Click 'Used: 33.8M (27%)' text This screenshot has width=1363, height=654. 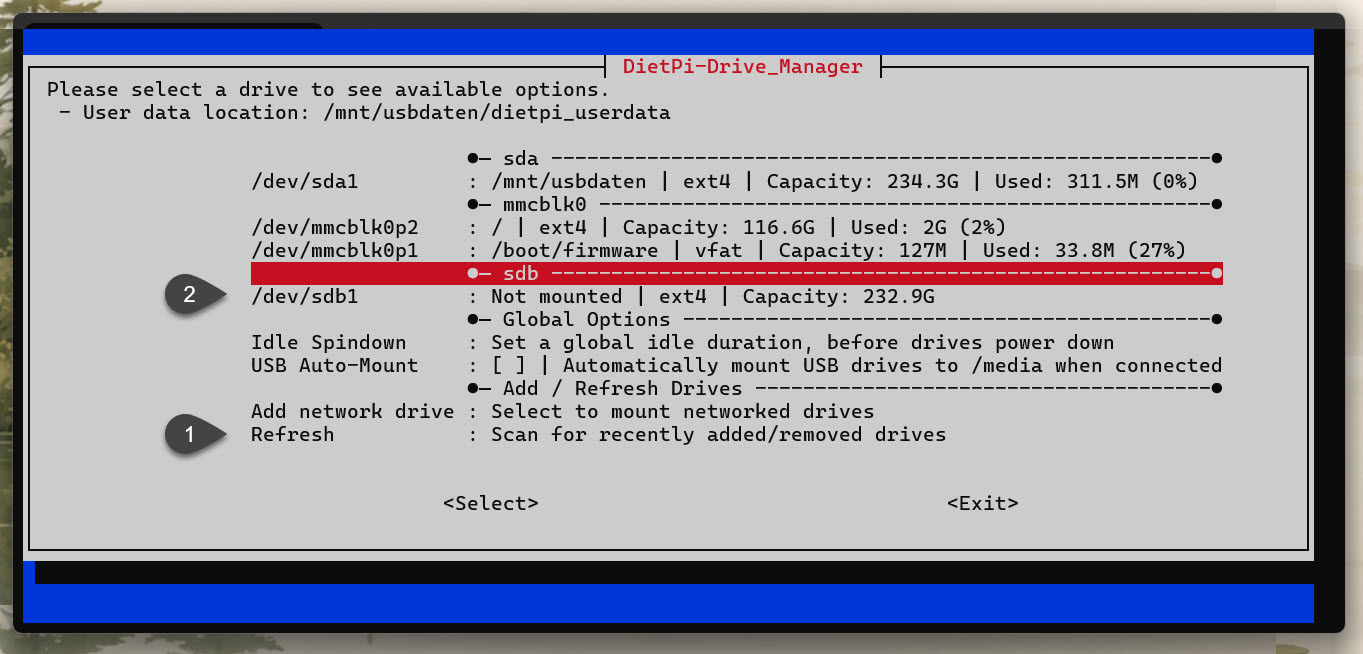tap(1084, 250)
